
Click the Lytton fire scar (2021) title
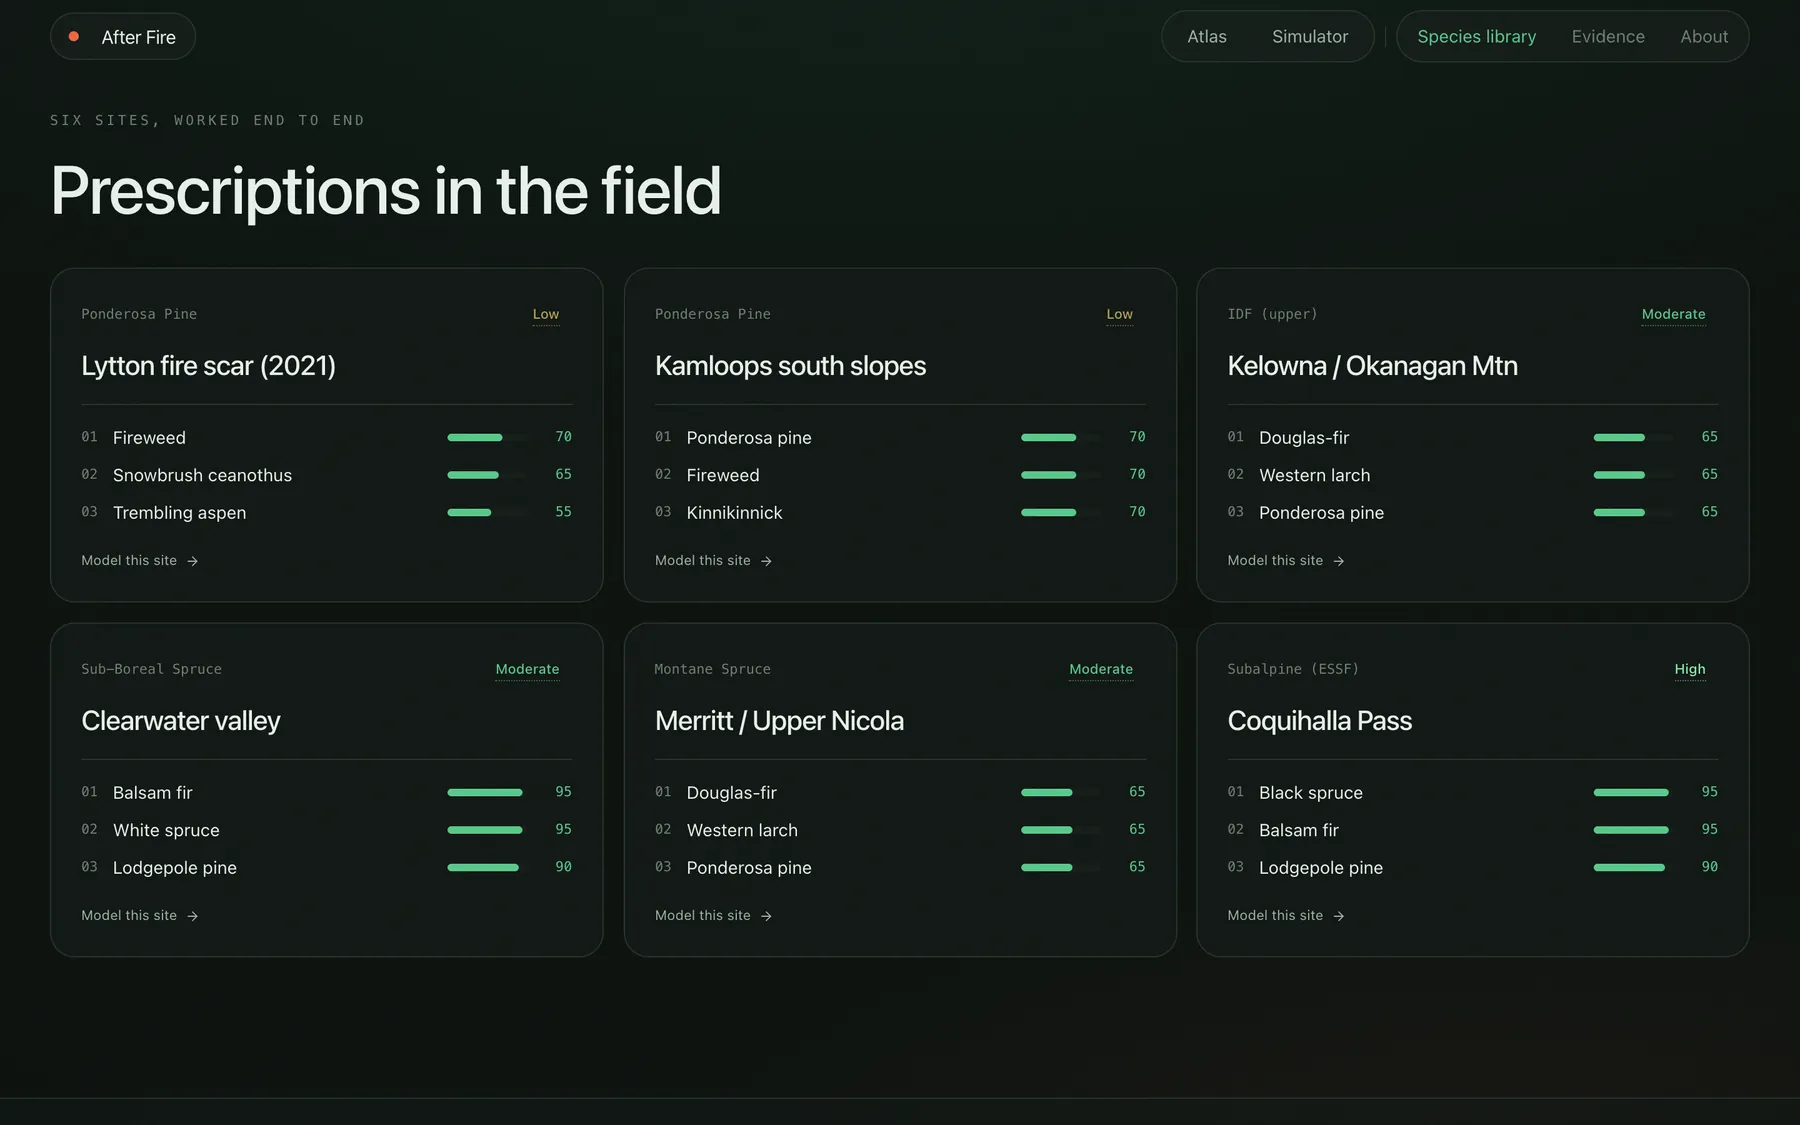coord(208,366)
